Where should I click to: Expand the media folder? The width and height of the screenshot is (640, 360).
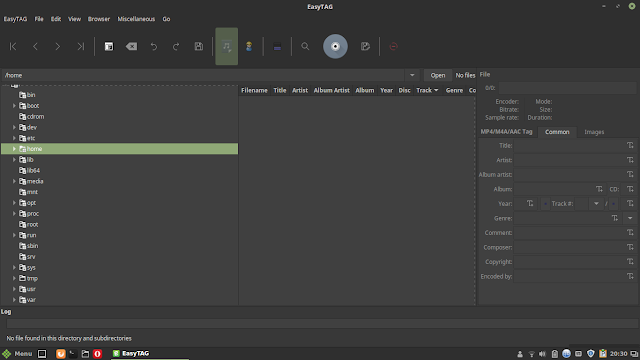(x=14, y=181)
